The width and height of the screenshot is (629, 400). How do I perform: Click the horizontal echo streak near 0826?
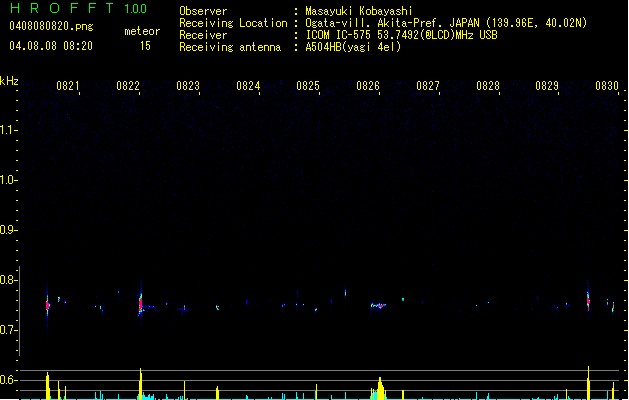(x=378, y=306)
